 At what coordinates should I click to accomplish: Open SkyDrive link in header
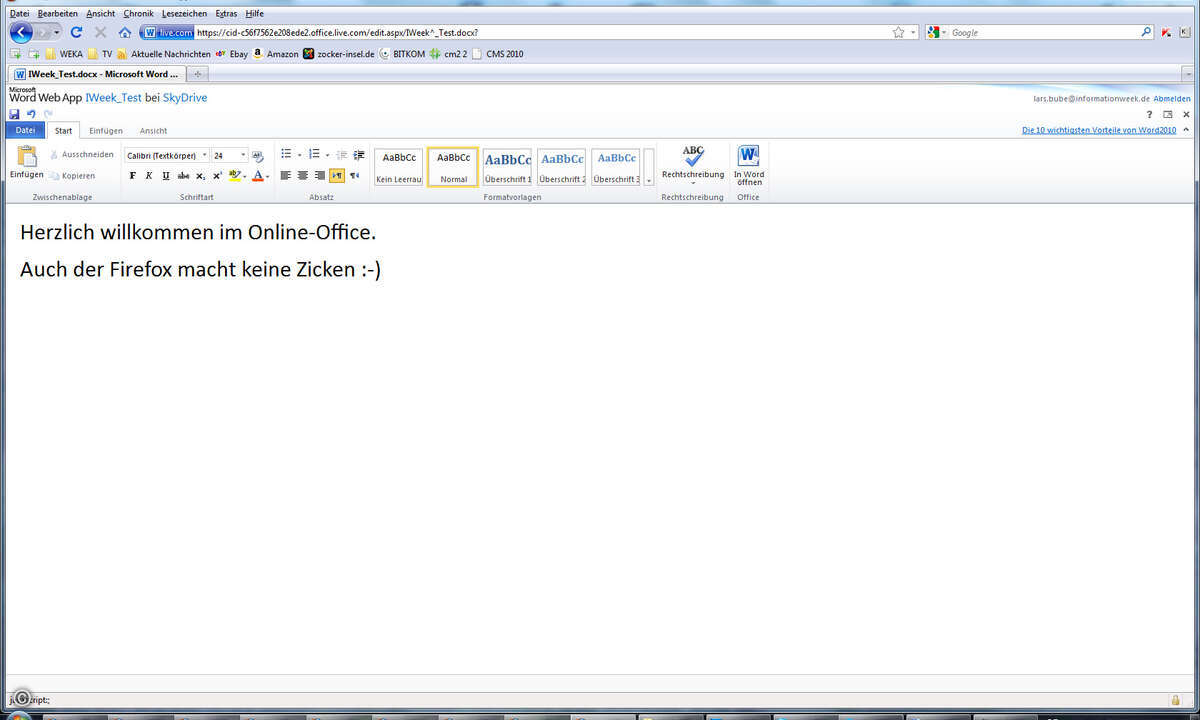pyautogui.click(x=185, y=98)
